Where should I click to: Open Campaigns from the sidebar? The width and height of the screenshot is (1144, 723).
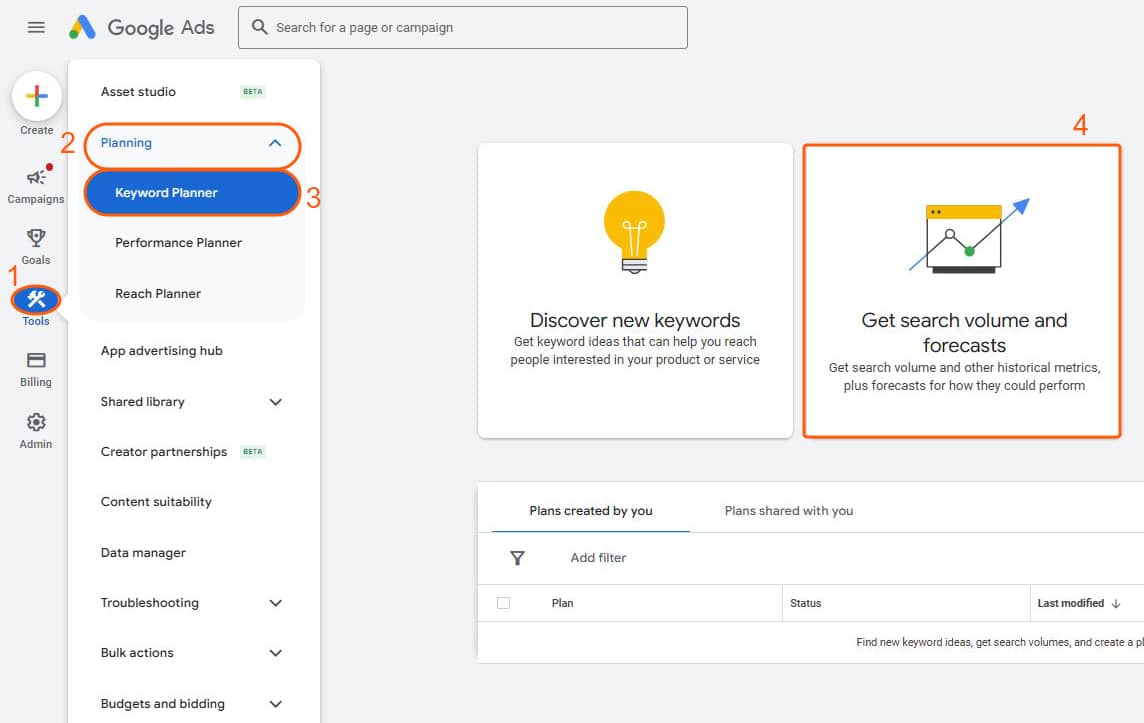pyautogui.click(x=36, y=185)
